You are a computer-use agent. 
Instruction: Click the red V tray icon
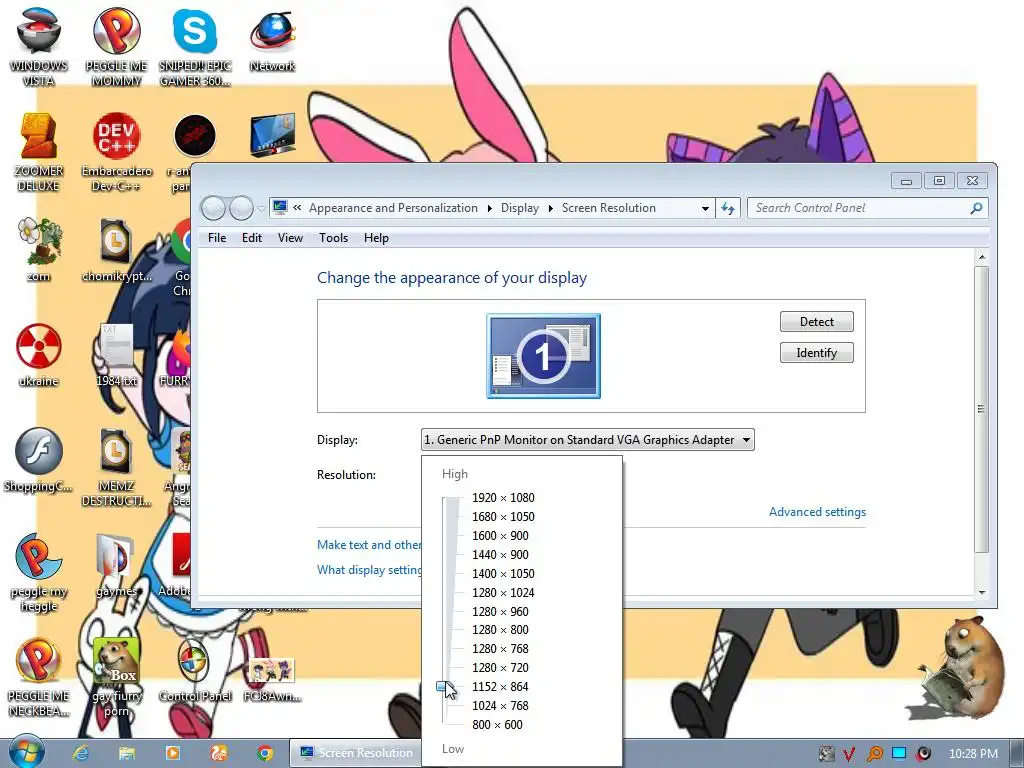(x=849, y=754)
